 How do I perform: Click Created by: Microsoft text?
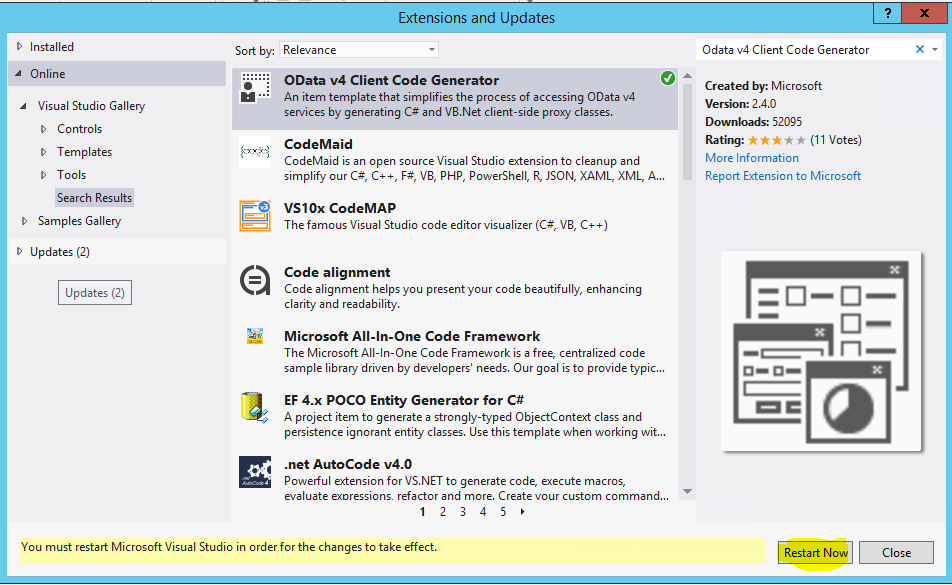coord(763,86)
